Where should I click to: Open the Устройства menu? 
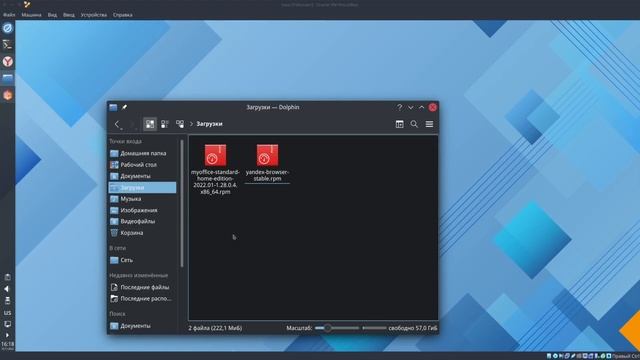point(93,15)
